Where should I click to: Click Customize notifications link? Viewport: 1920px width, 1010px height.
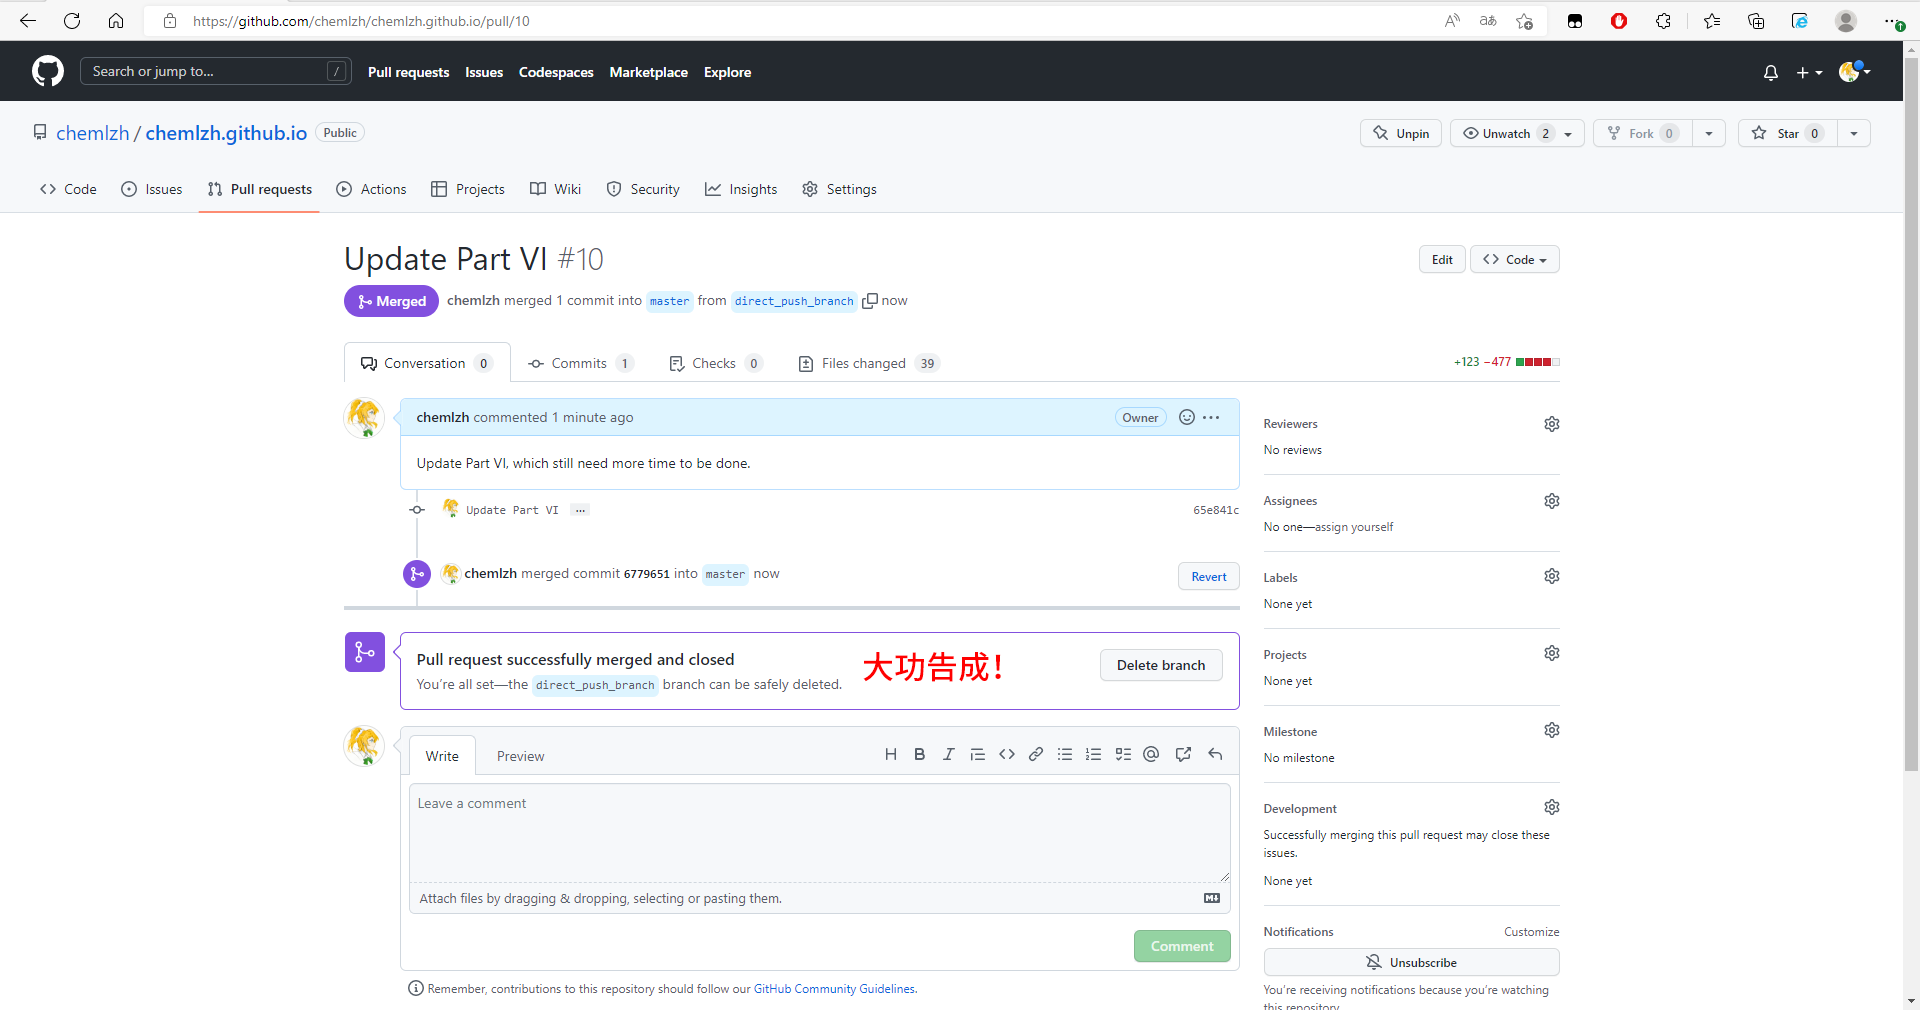pyautogui.click(x=1531, y=932)
